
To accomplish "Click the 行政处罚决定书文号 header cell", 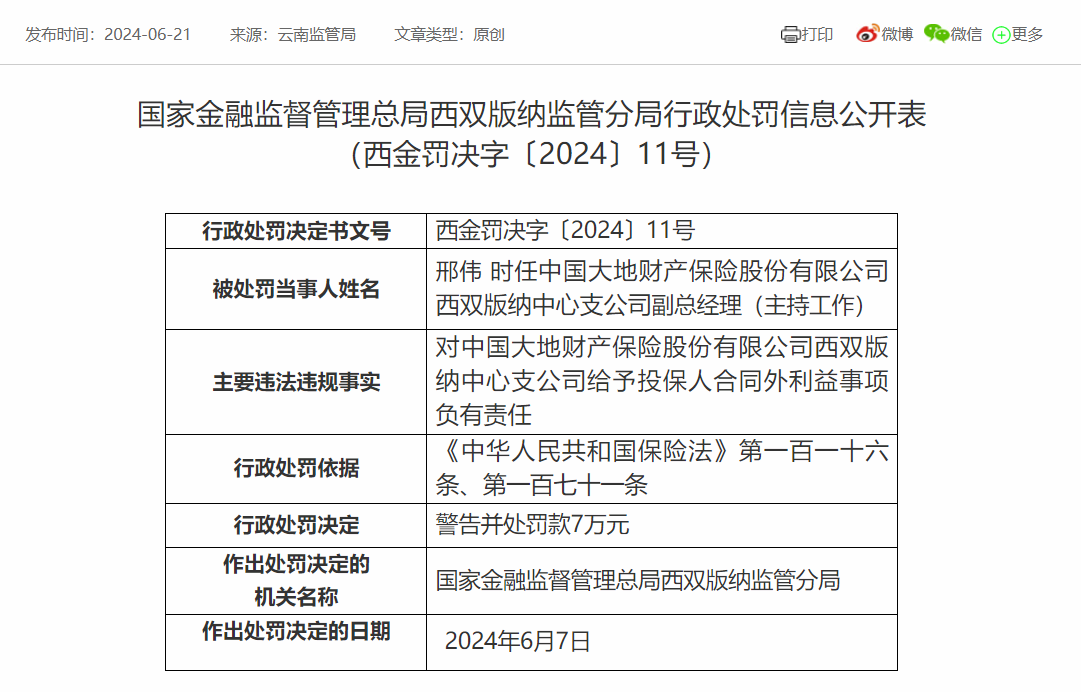I will click(x=296, y=231).
